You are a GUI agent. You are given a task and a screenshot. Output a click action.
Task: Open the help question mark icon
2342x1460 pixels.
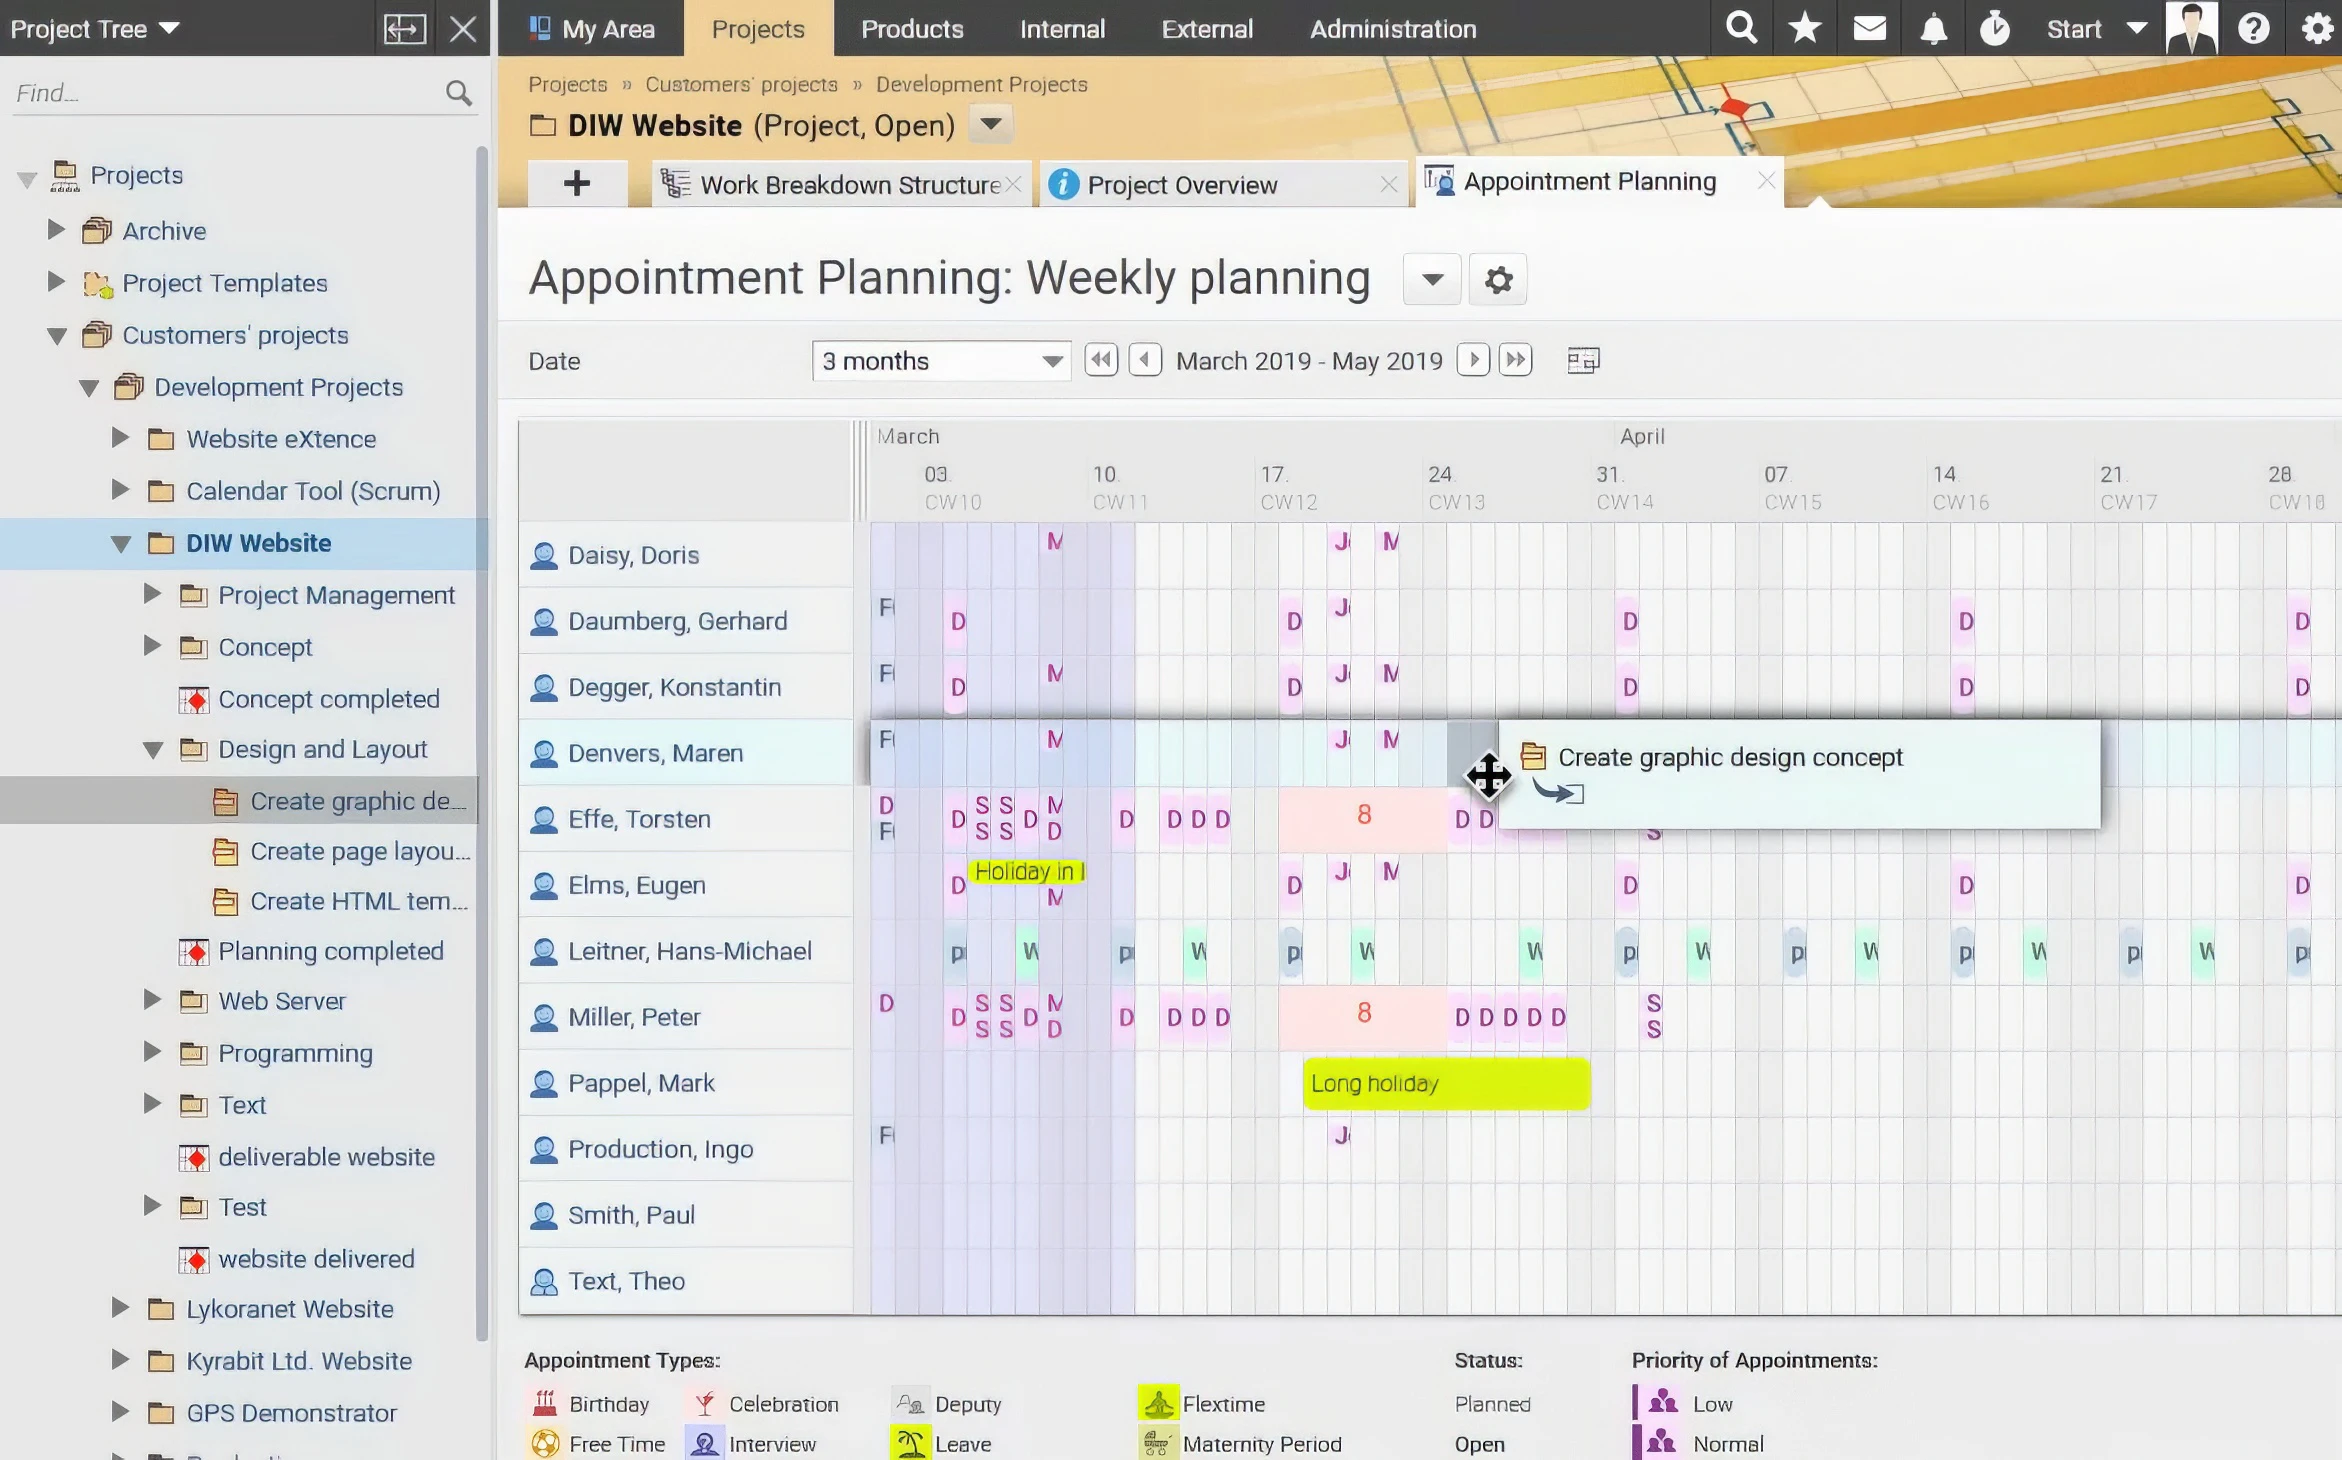click(x=2253, y=28)
